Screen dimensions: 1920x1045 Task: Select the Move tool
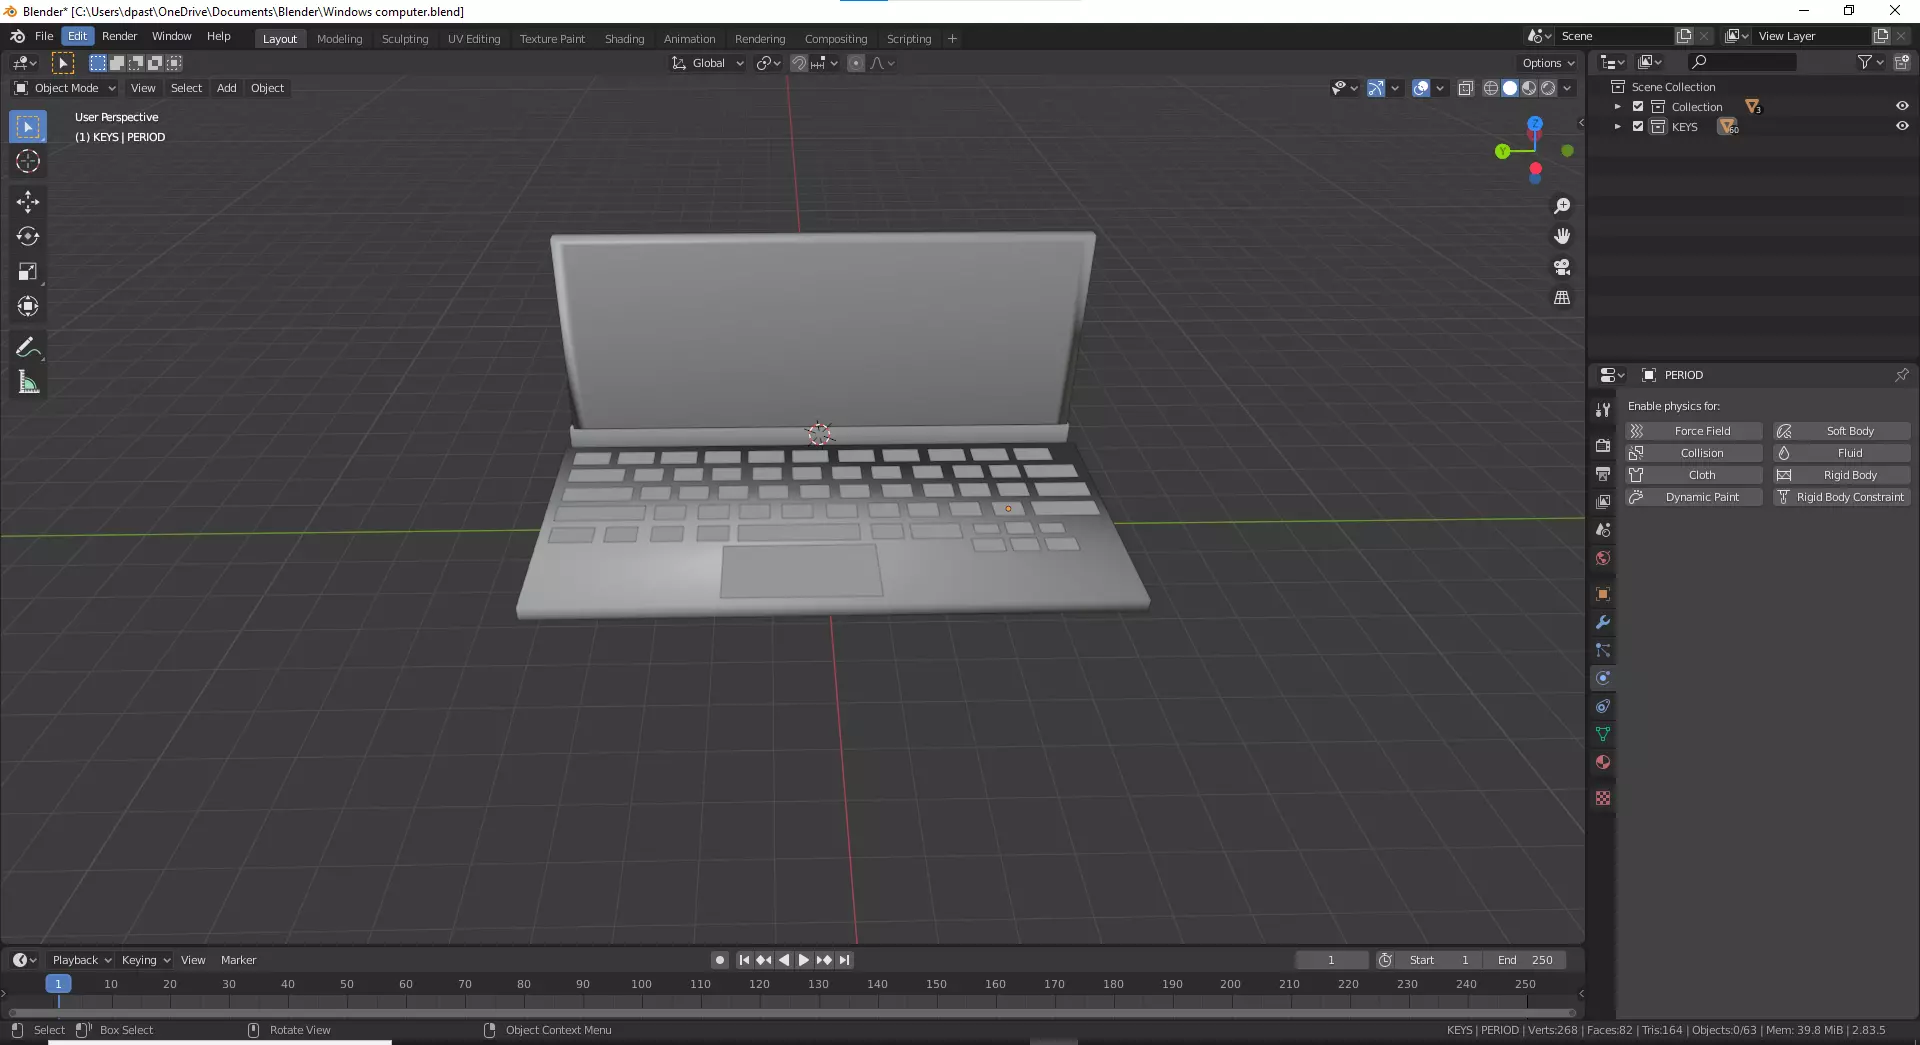(28, 202)
